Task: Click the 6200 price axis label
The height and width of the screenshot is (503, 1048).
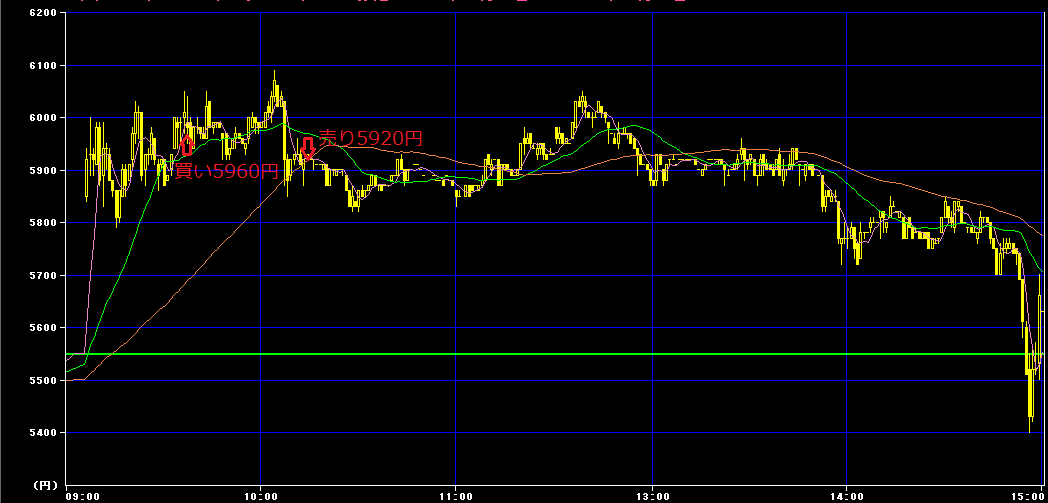Action: pos(45,13)
